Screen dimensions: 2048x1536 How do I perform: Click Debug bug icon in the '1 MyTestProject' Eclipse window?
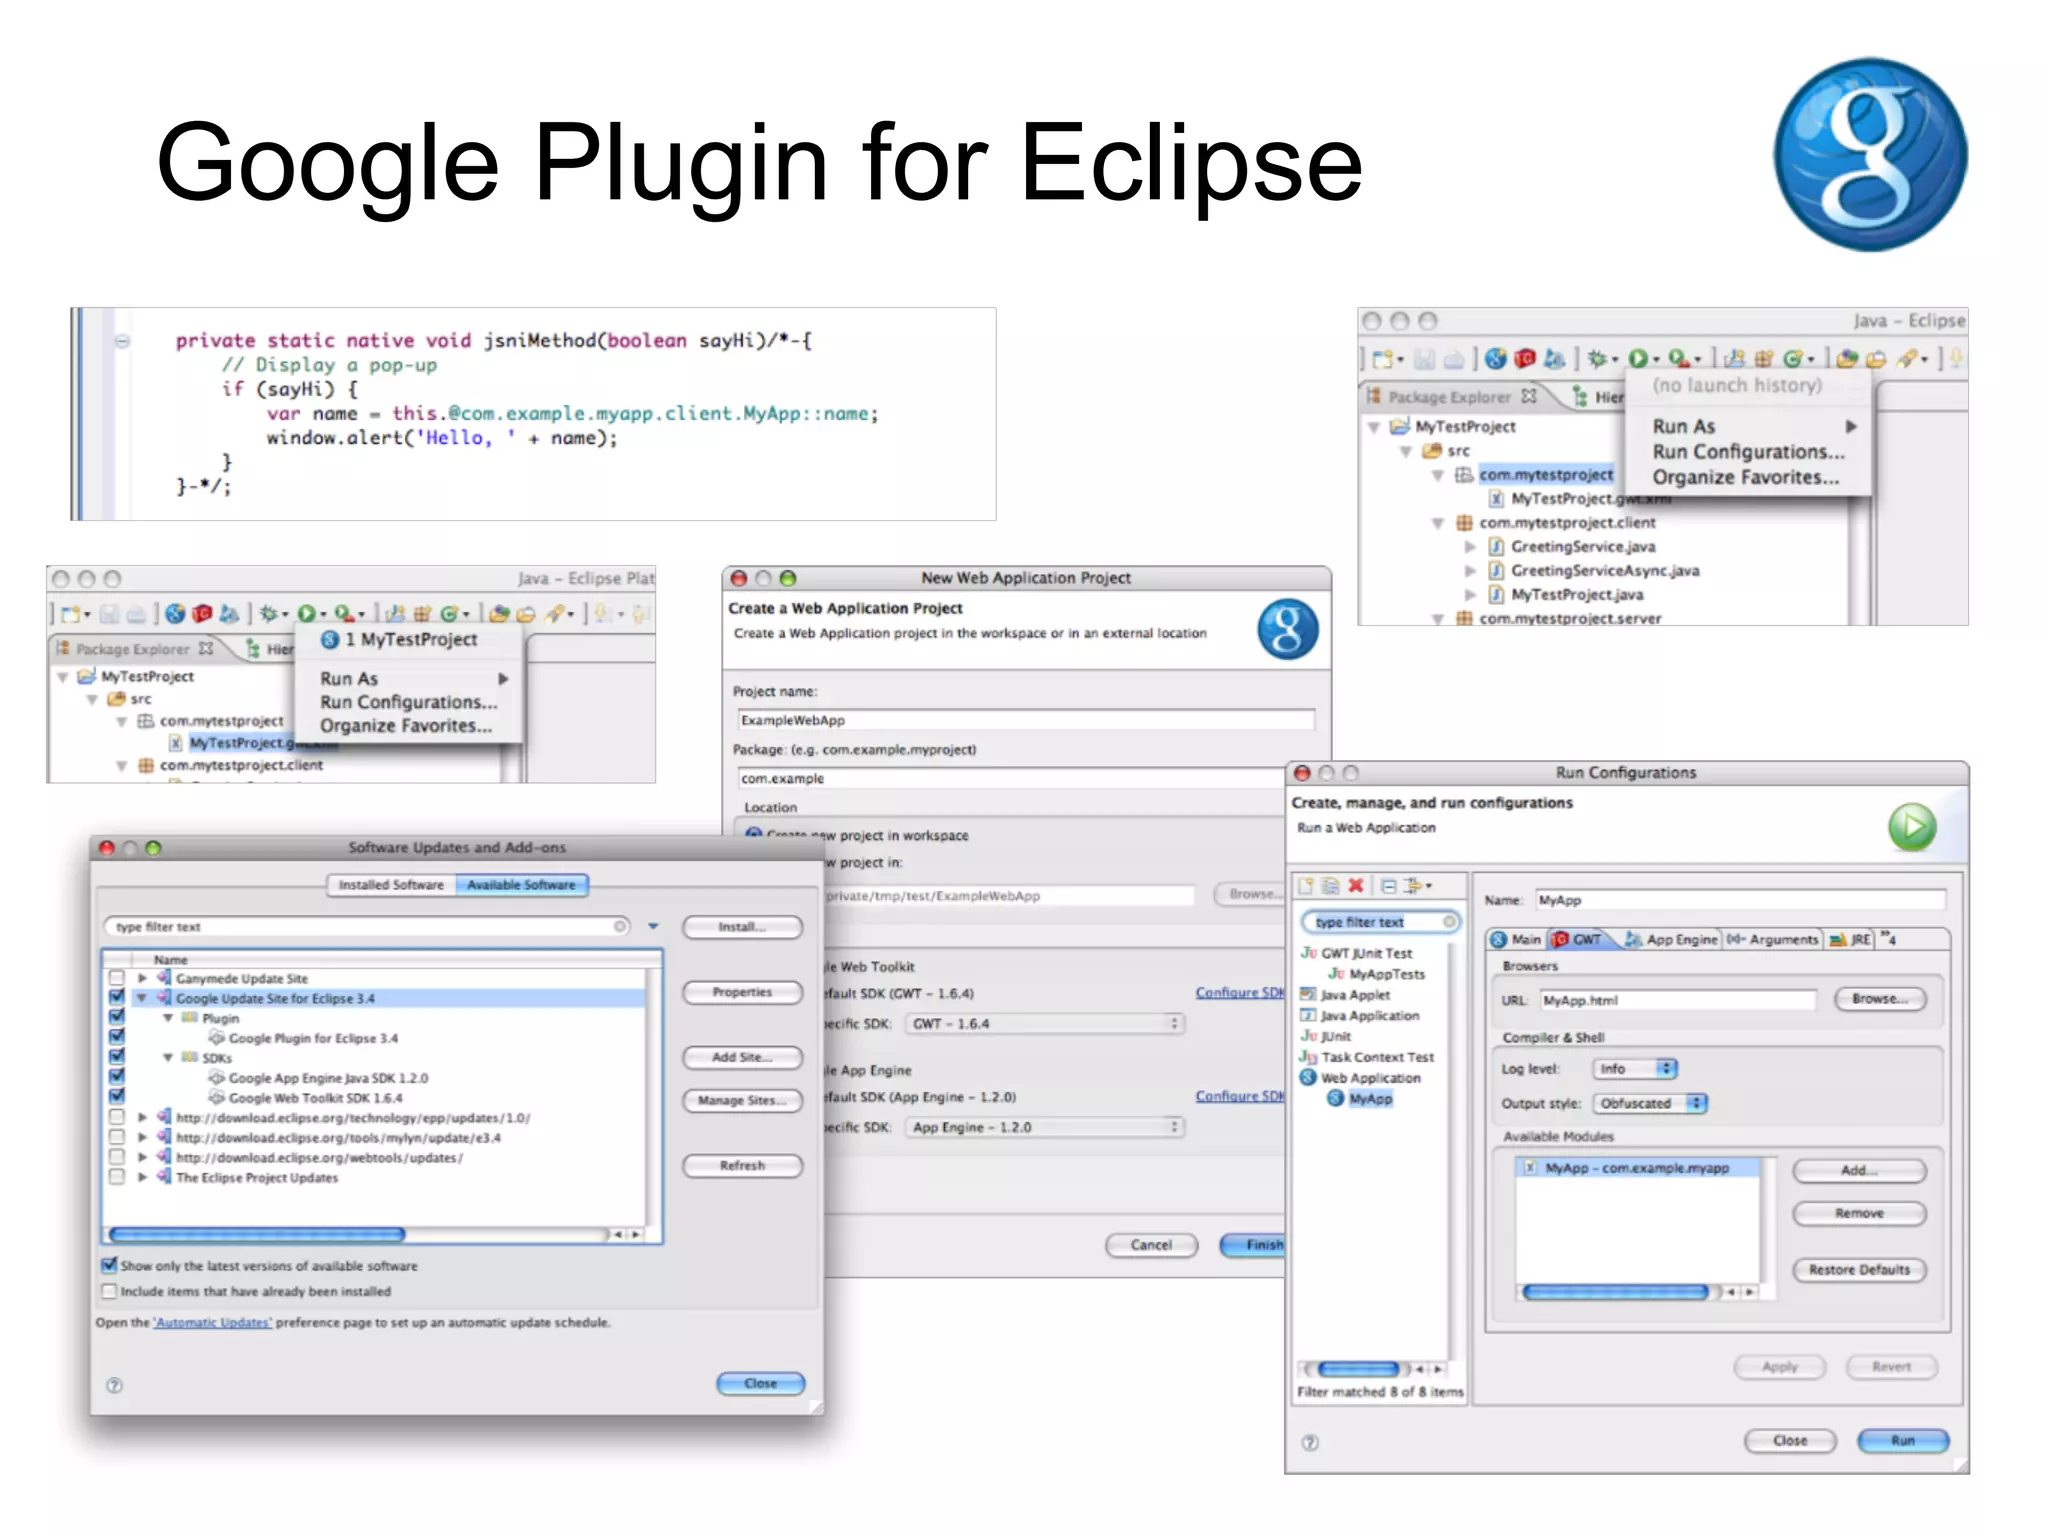click(x=268, y=614)
